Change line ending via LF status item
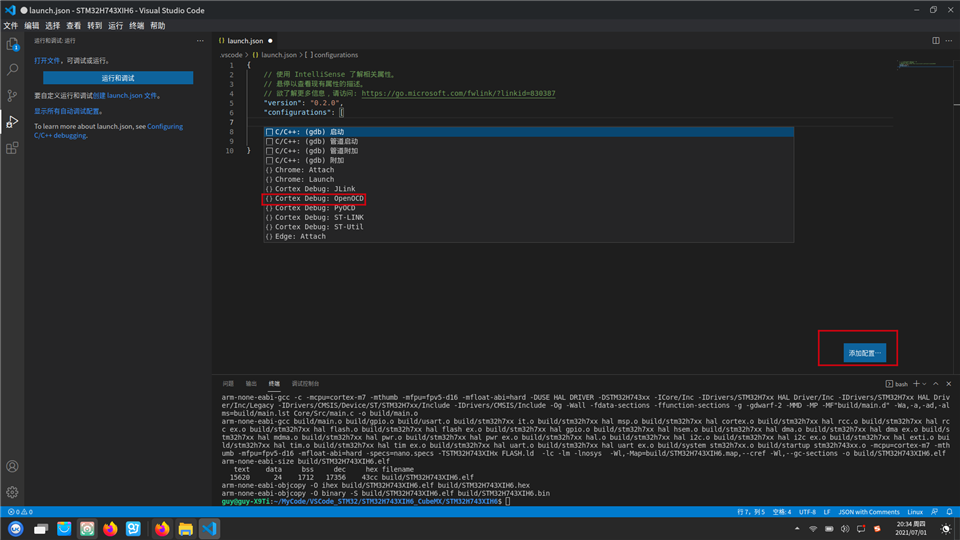Viewport: 960px width, 540px height. tap(827, 512)
